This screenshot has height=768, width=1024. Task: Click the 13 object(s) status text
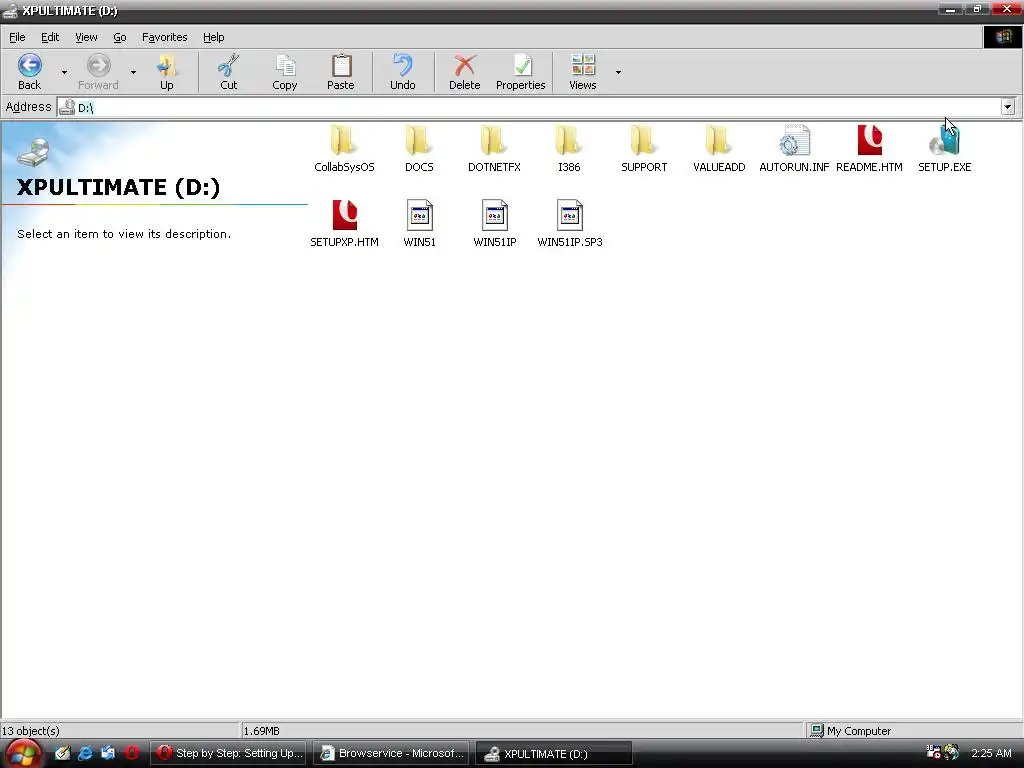[31, 731]
